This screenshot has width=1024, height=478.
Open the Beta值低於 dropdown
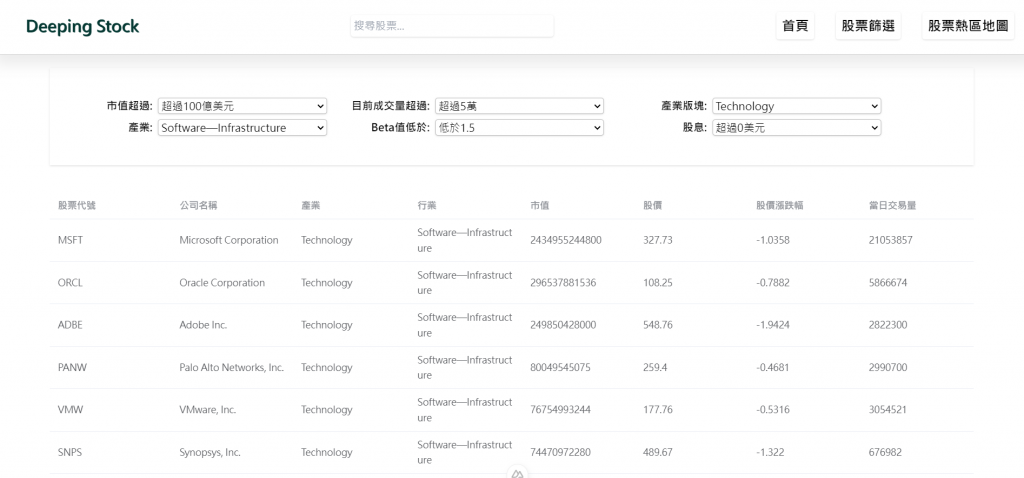point(519,128)
